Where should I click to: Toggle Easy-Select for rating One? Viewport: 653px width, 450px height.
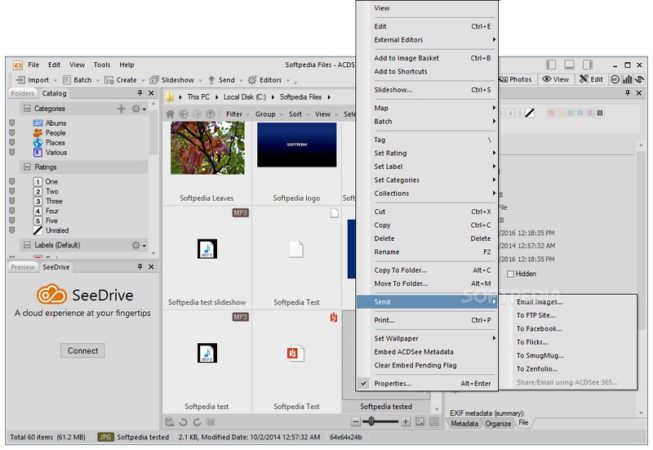coord(12,181)
